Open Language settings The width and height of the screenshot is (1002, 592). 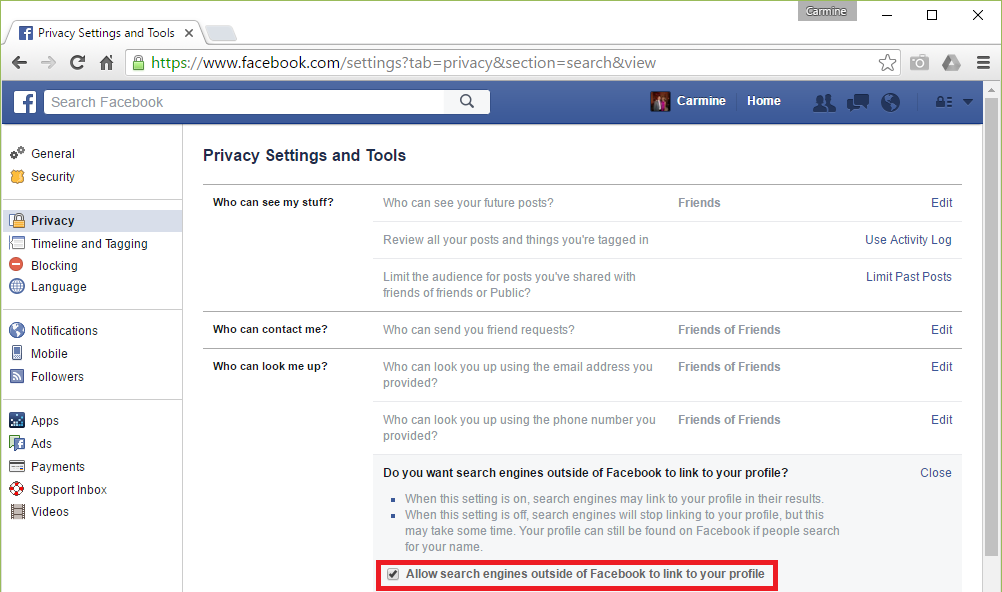tap(58, 286)
